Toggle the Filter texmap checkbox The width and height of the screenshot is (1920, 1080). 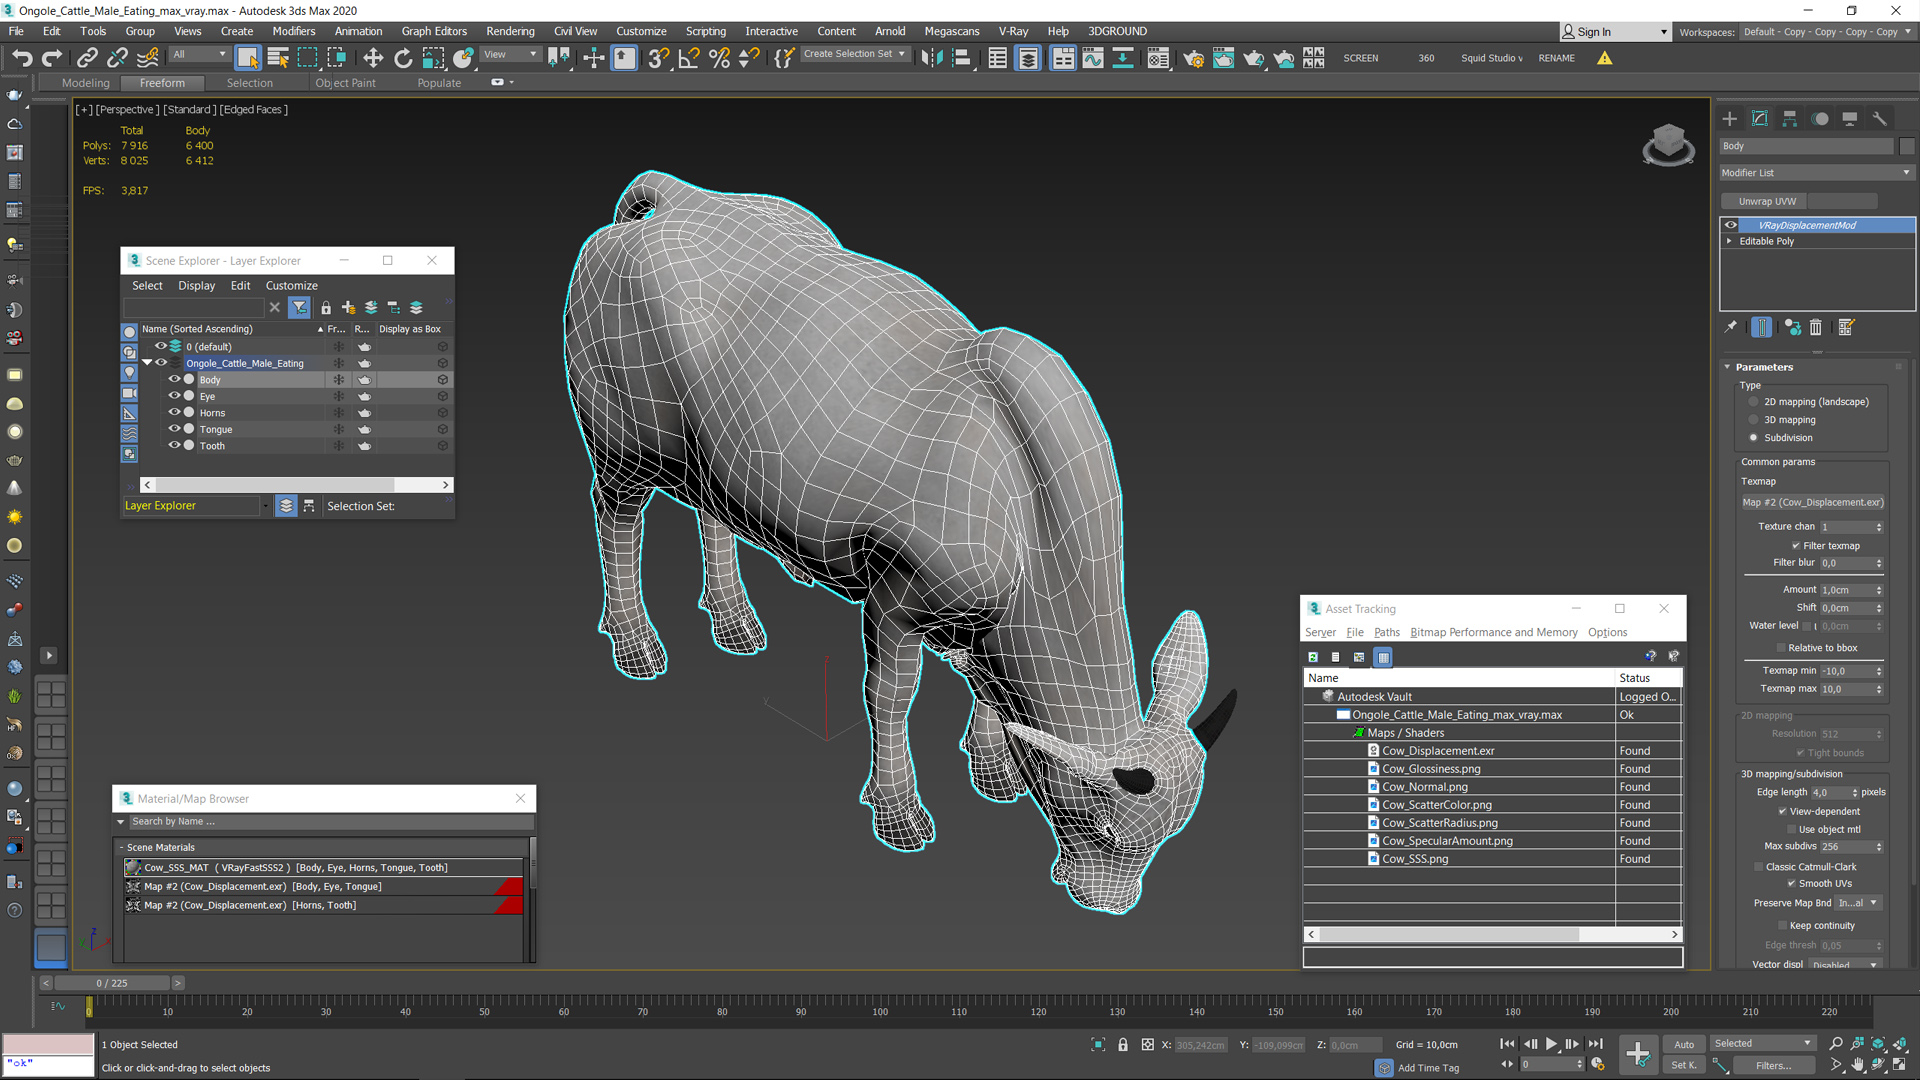coord(1796,546)
